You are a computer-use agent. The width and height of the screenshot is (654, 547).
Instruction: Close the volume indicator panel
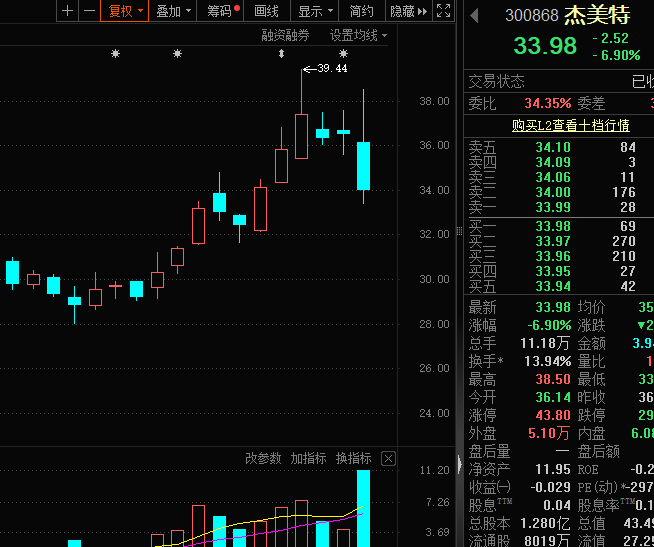pos(388,459)
